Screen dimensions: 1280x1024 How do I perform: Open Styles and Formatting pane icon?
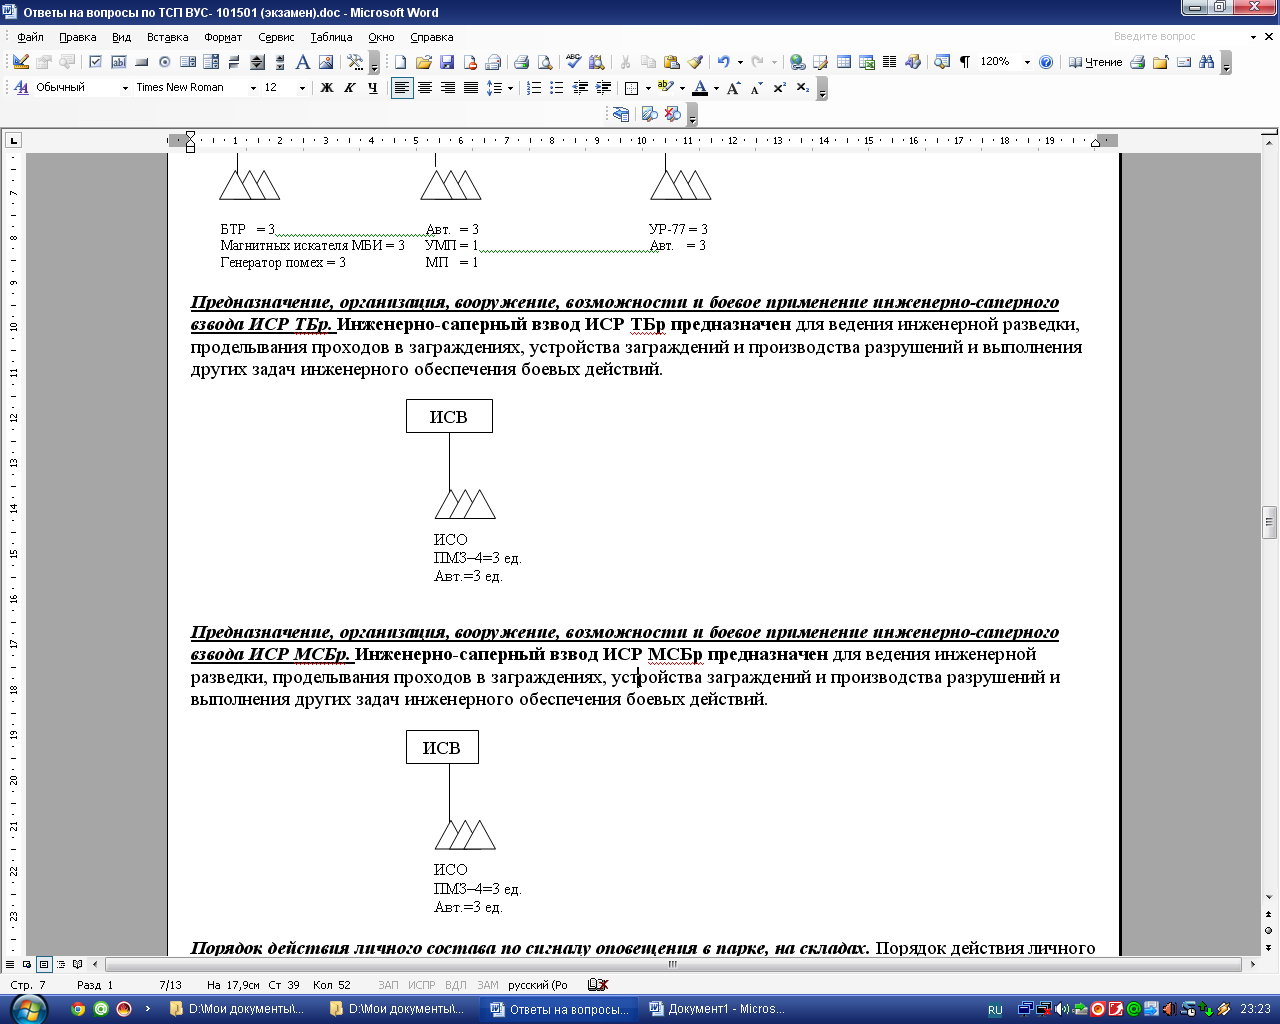tap(21, 88)
